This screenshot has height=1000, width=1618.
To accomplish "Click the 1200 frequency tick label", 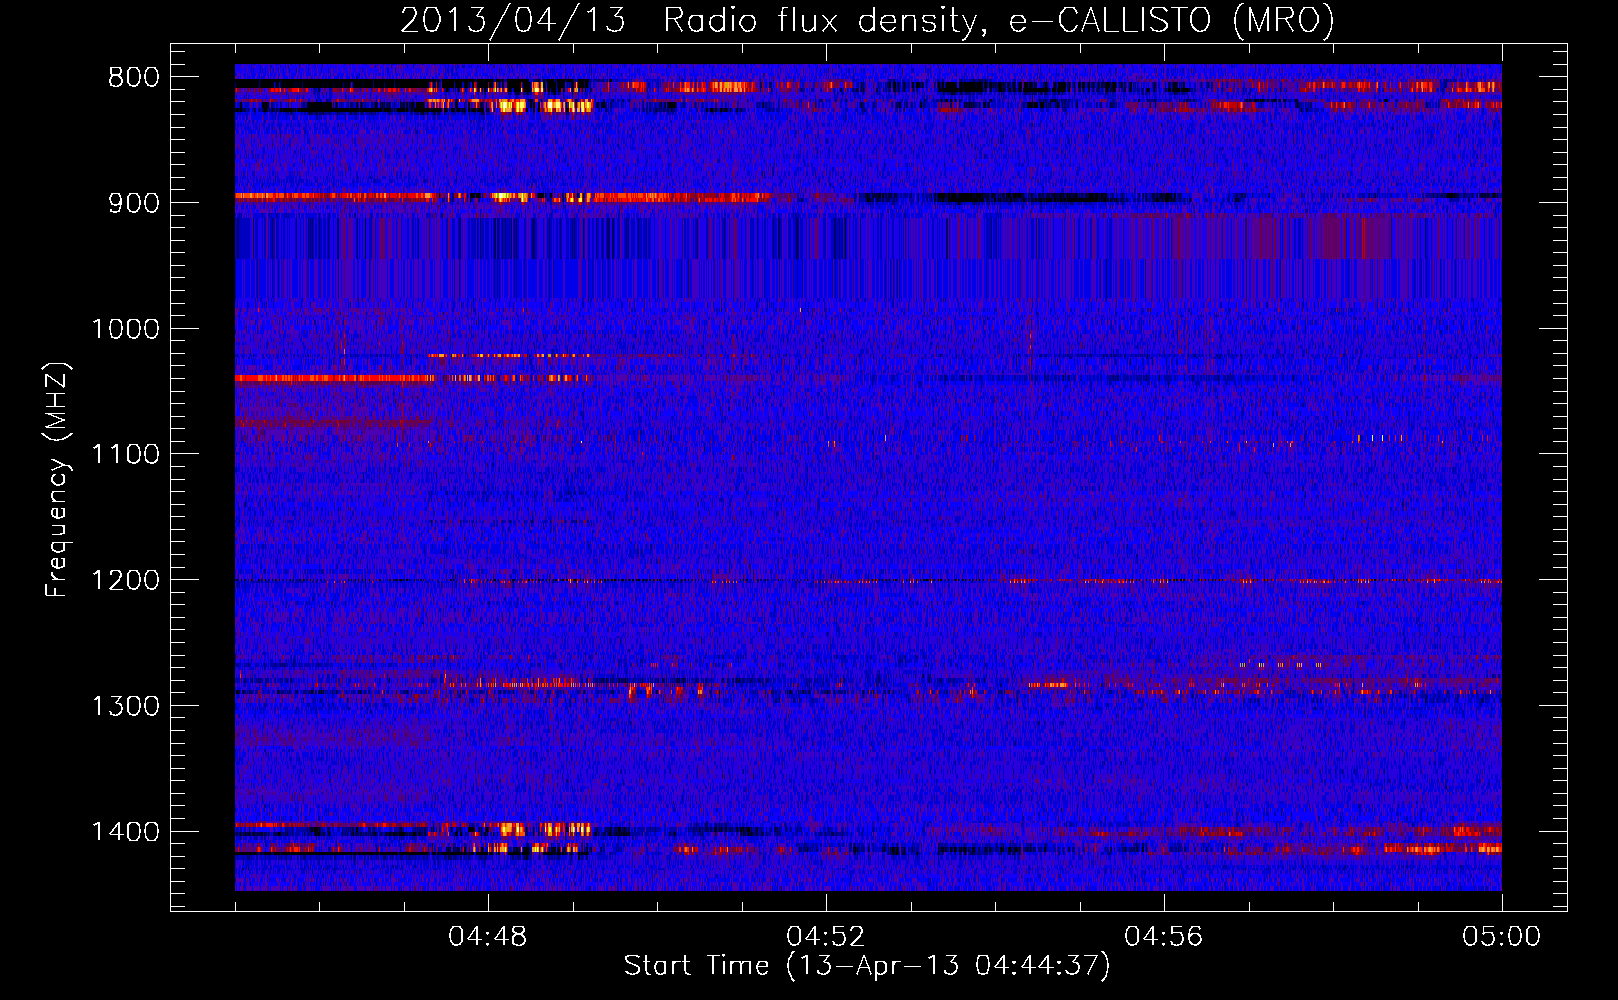I will [125, 581].
